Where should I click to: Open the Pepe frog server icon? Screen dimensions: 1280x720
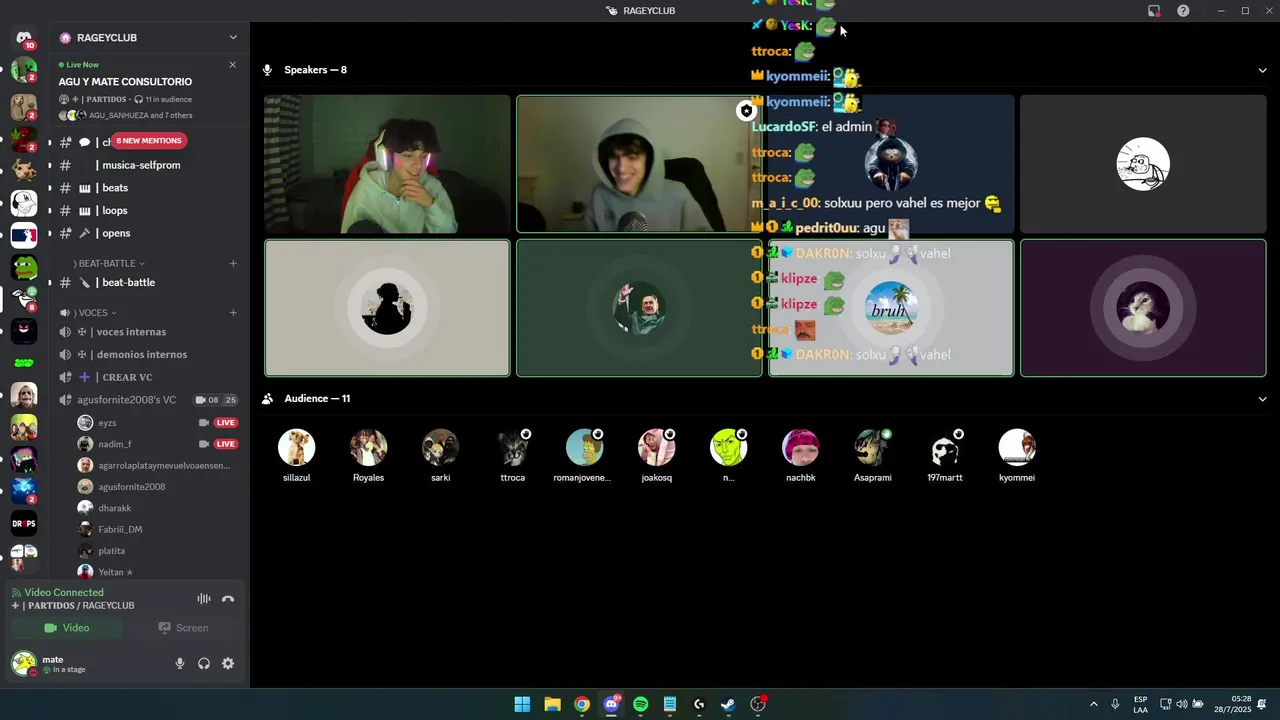(24, 267)
